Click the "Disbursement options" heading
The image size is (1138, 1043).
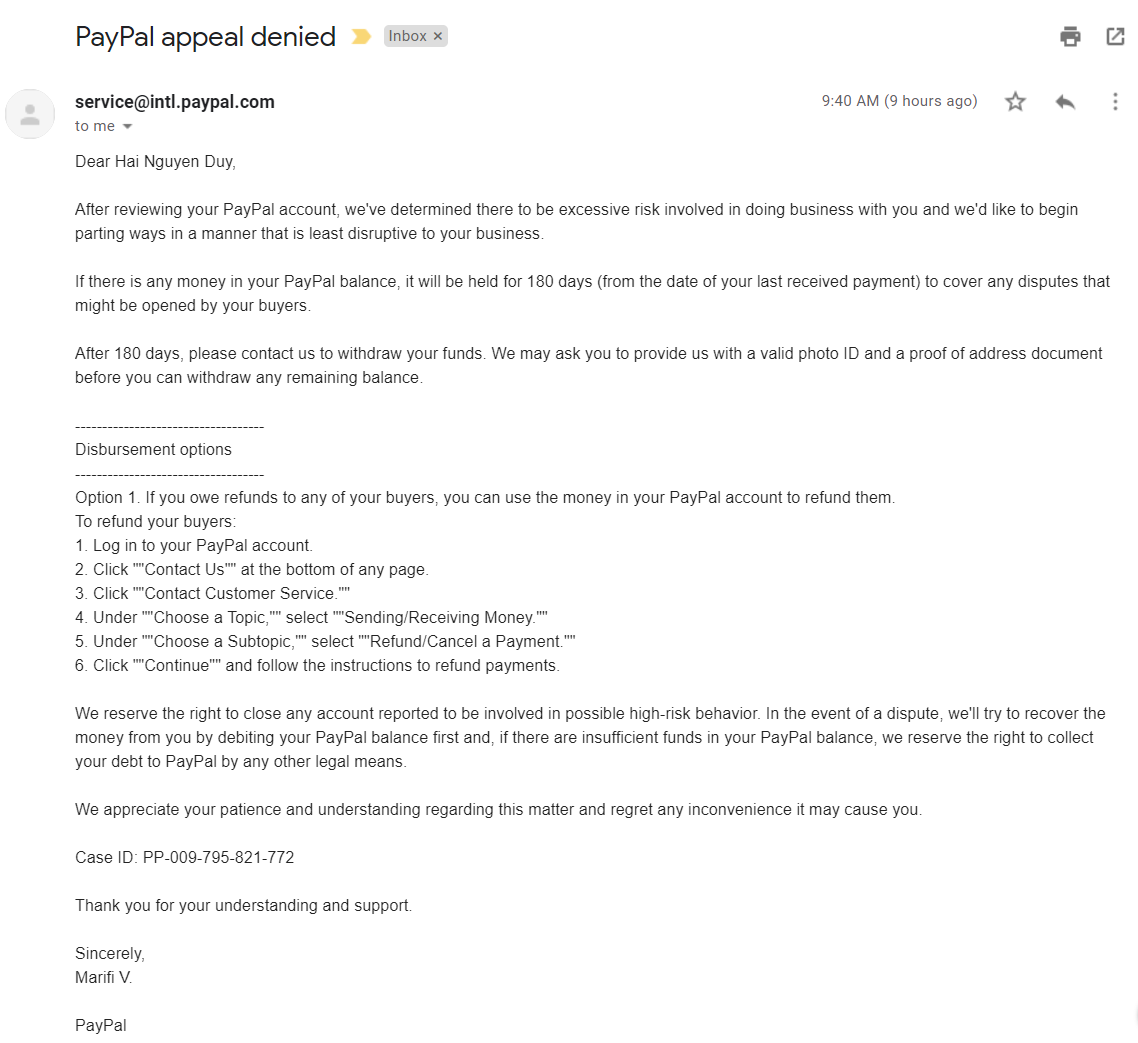[x=153, y=449]
